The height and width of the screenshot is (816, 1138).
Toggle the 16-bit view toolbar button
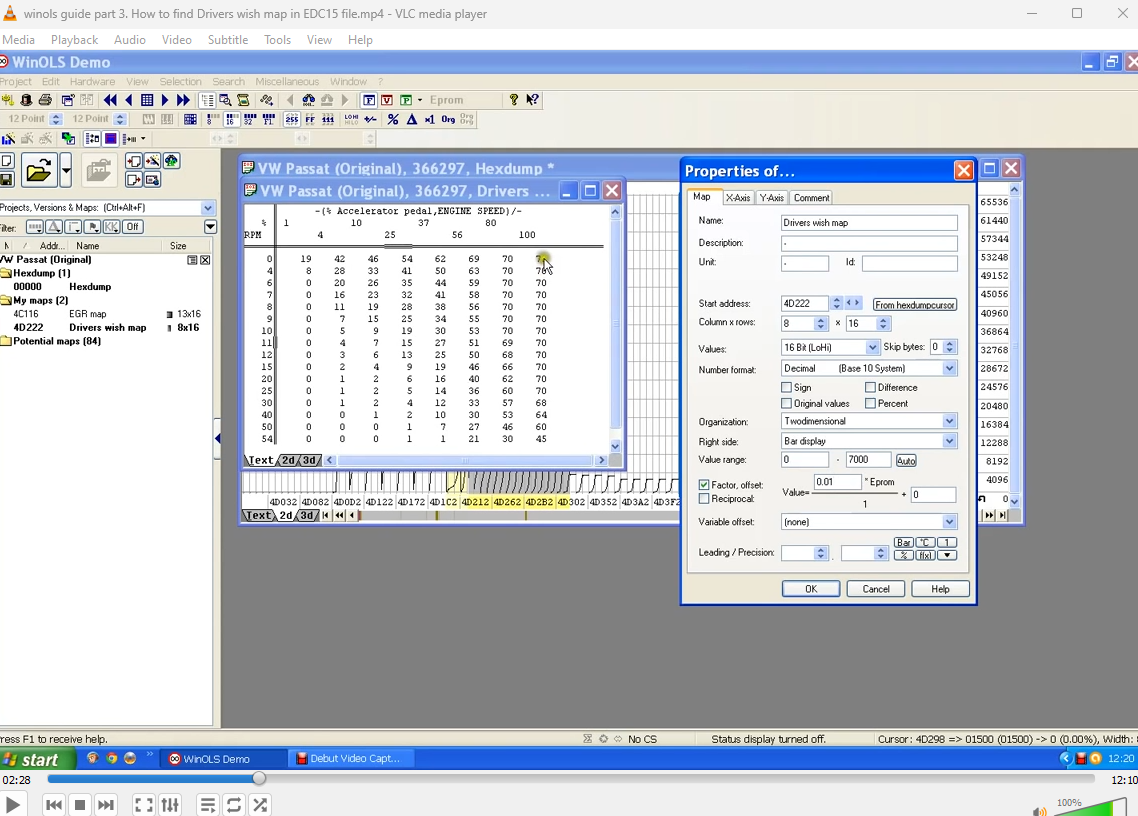[x=232, y=119]
